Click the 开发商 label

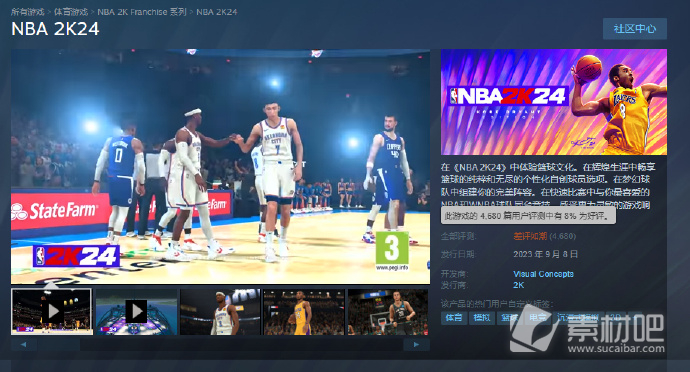[454, 274]
